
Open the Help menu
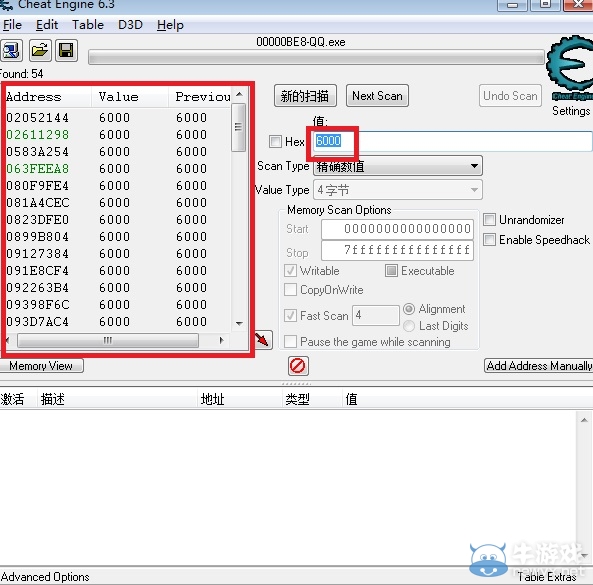point(170,25)
